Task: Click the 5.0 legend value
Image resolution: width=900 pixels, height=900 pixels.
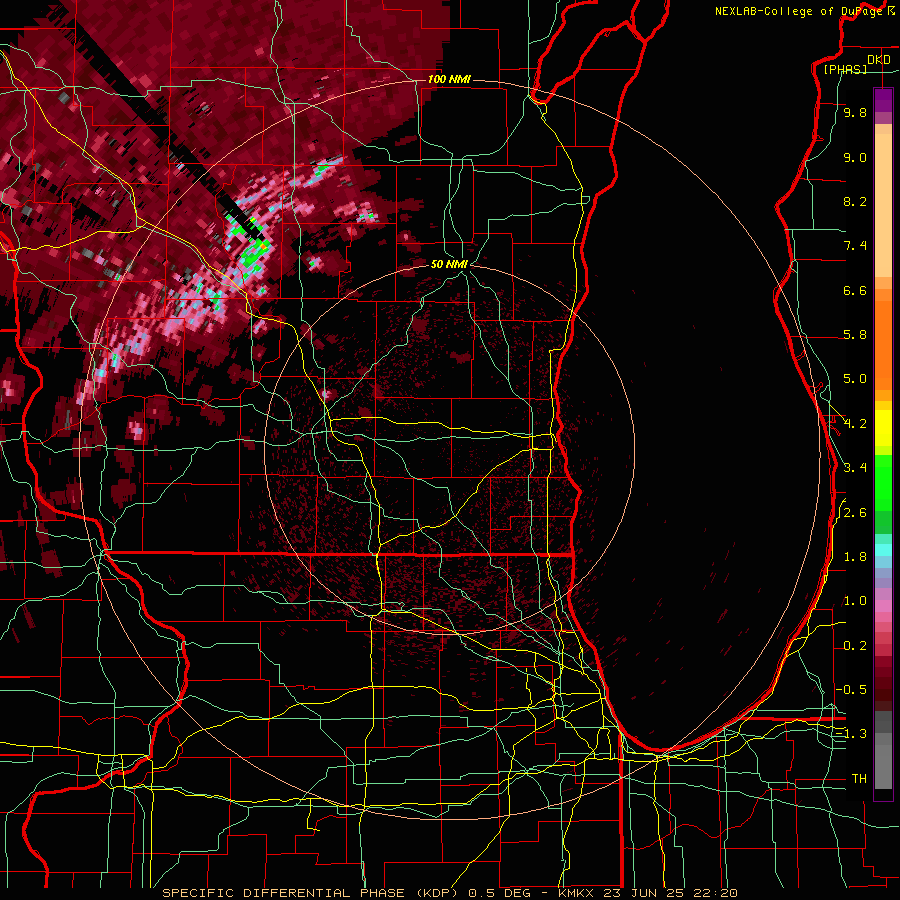Action: pyautogui.click(x=855, y=379)
